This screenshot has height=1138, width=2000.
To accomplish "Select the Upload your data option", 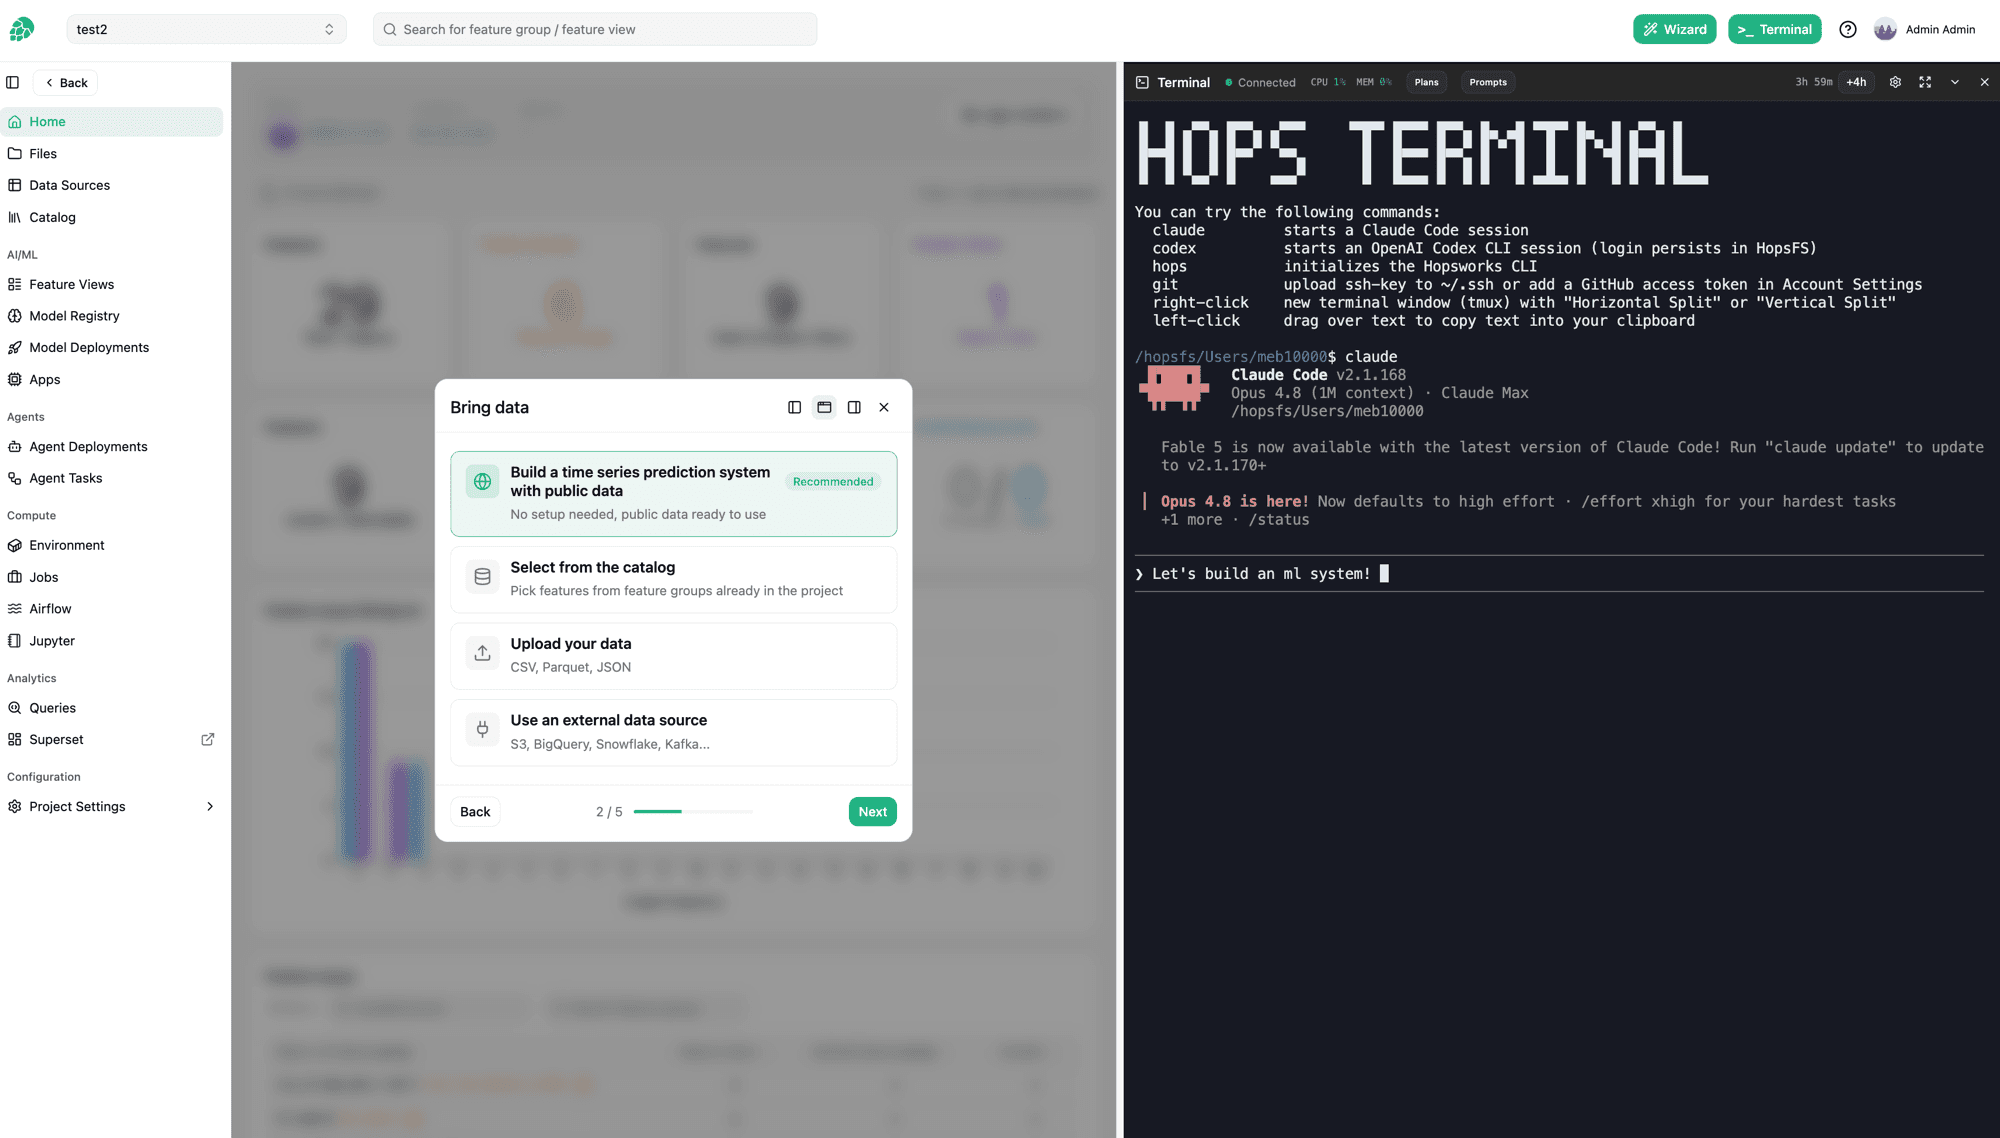I will point(673,656).
